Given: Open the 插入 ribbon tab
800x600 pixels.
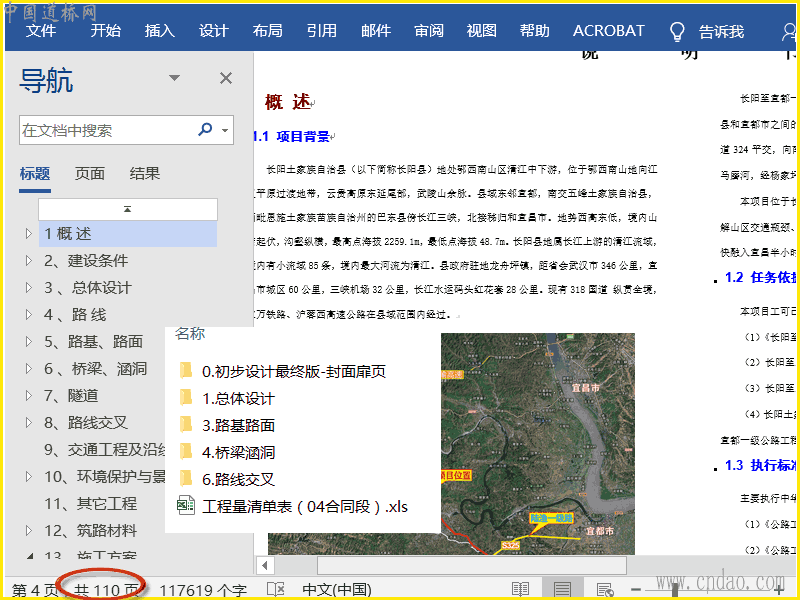Looking at the screenshot, I should click(159, 31).
